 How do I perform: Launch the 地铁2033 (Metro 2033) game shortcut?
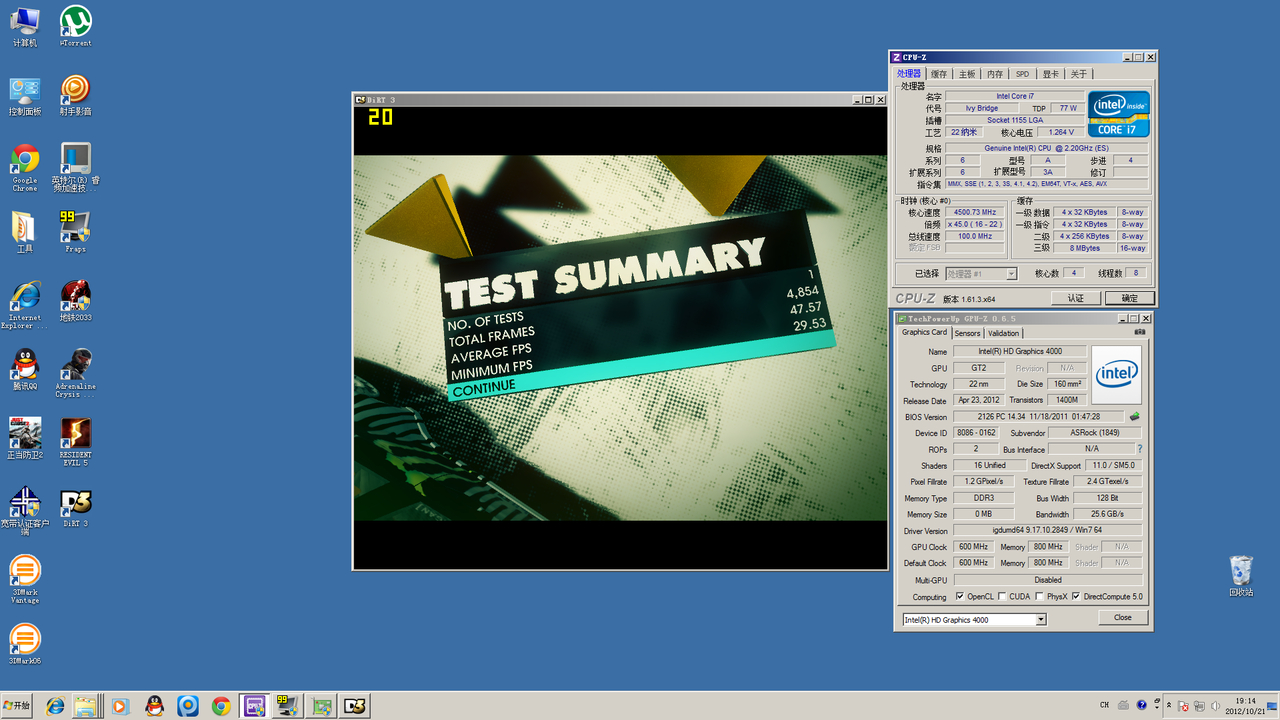pos(75,300)
